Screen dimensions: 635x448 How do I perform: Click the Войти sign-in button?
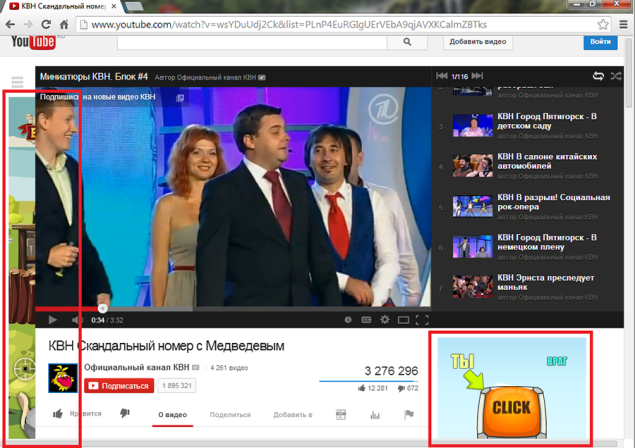tap(601, 42)
